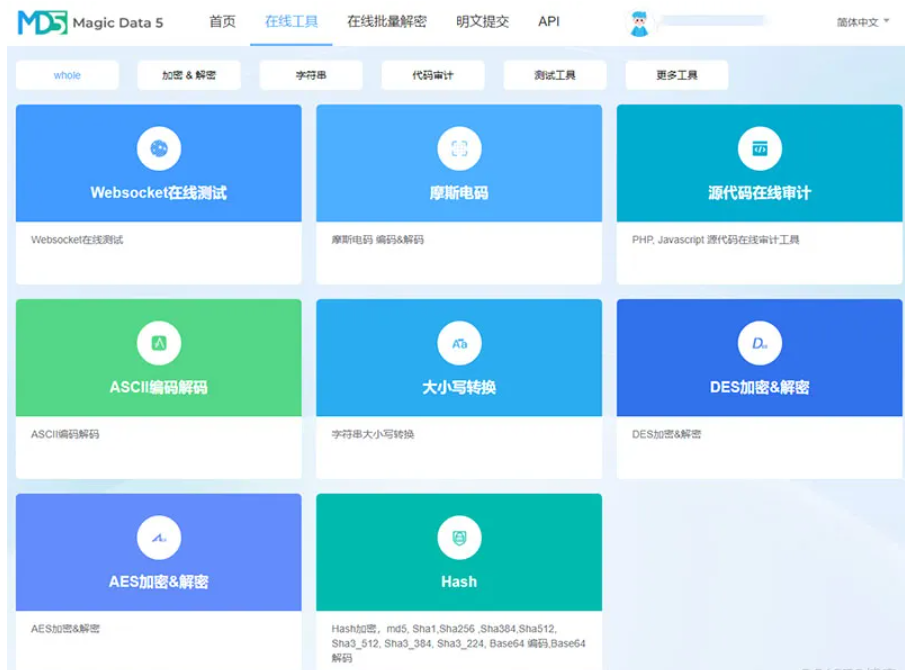This screenshot has width=905, height=670.
Task: Filter by 字符串 category
Action: point(311,75)
